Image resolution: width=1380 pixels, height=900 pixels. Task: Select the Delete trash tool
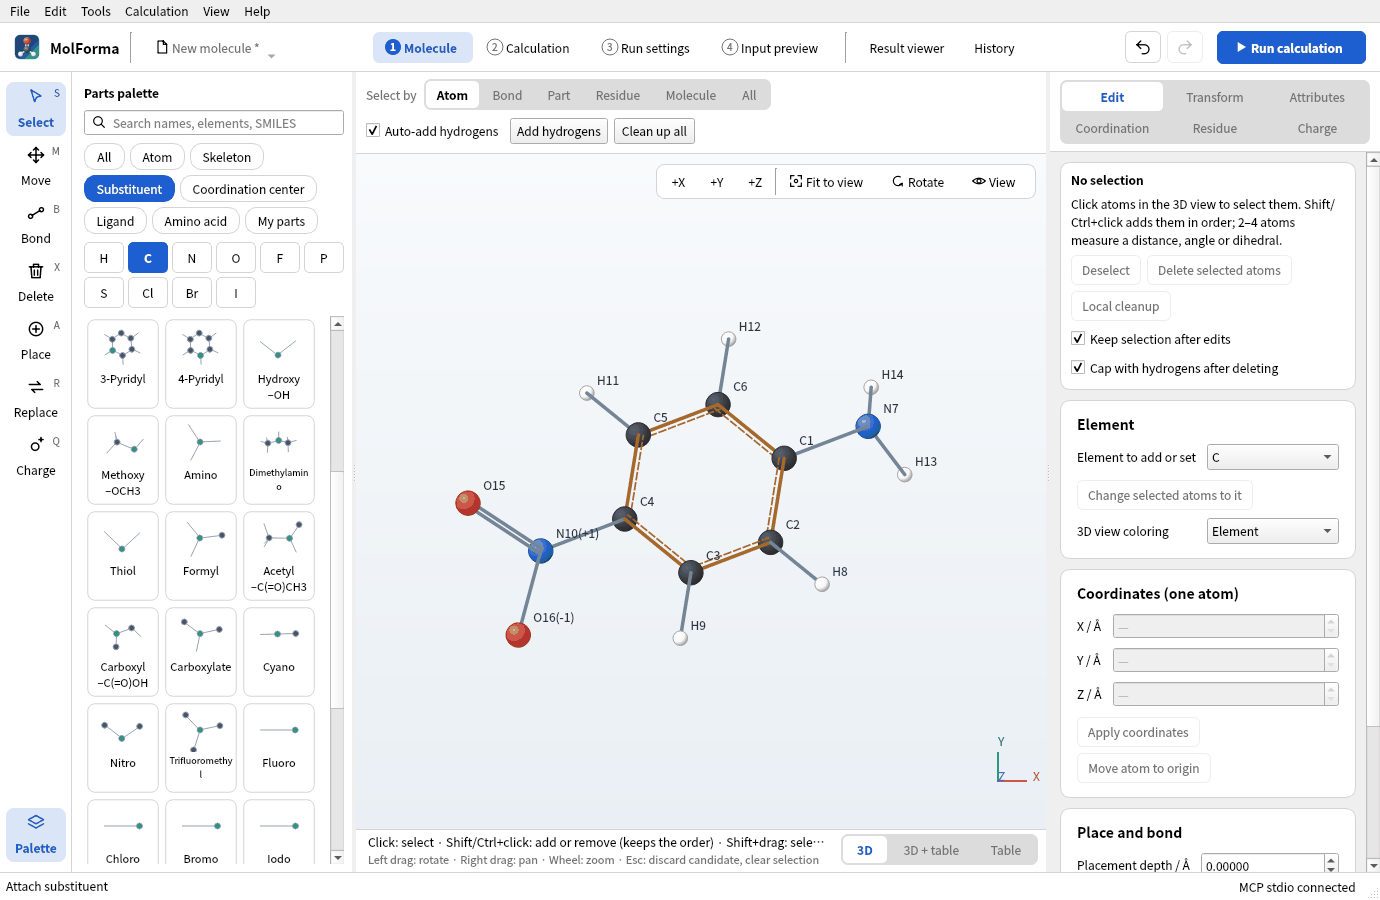(36, 282)
